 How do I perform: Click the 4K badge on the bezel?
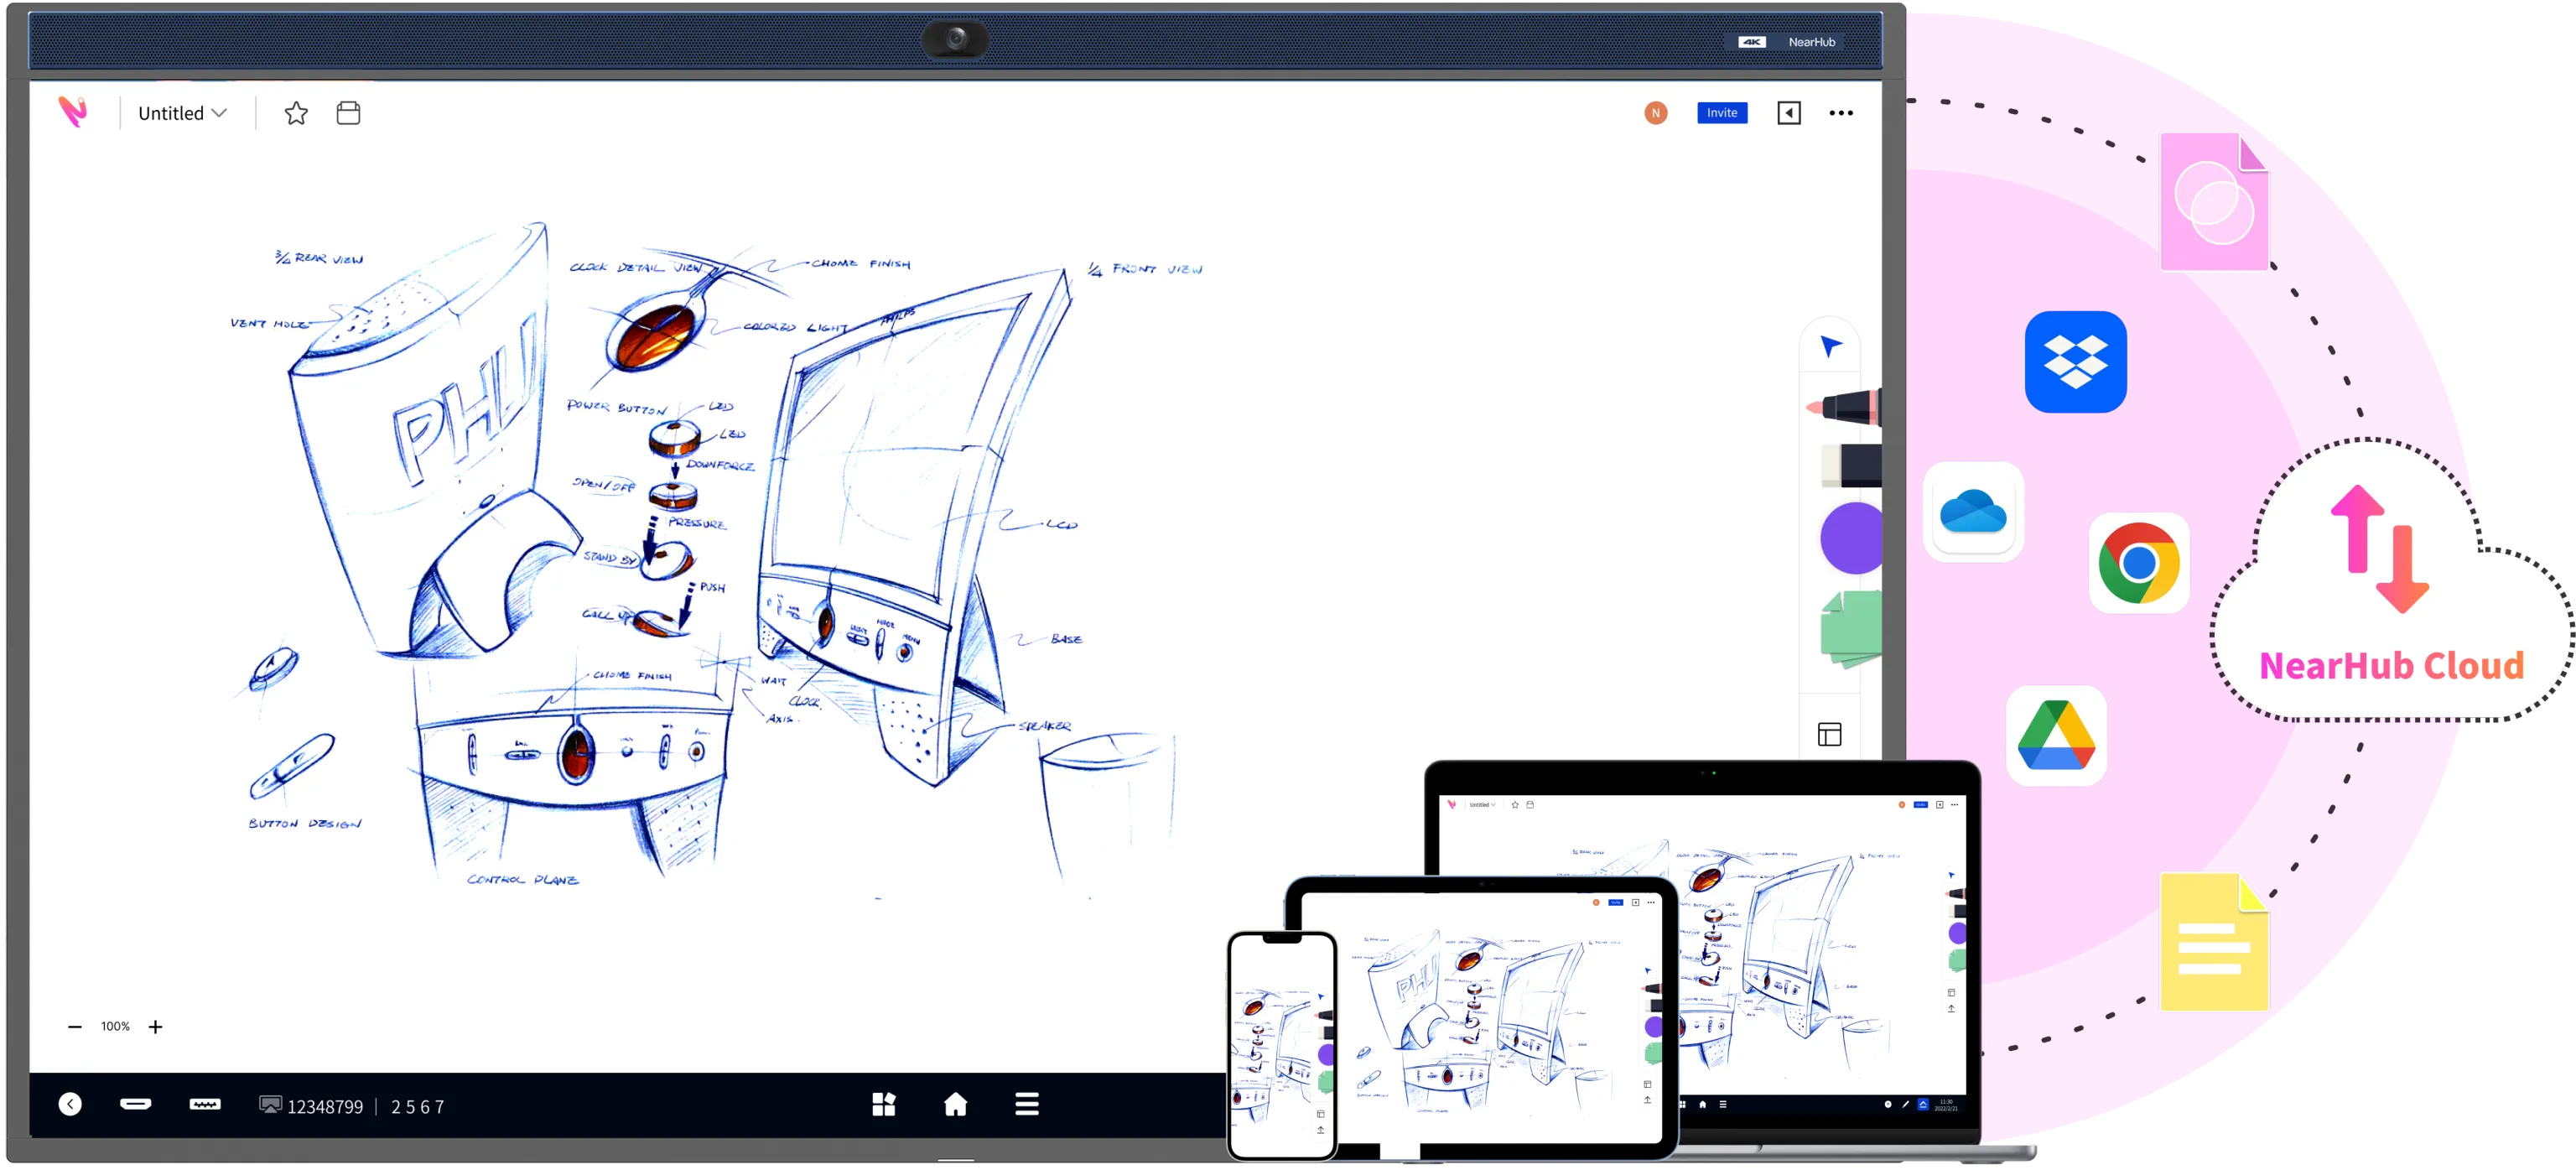click(x=1751, y=42)
